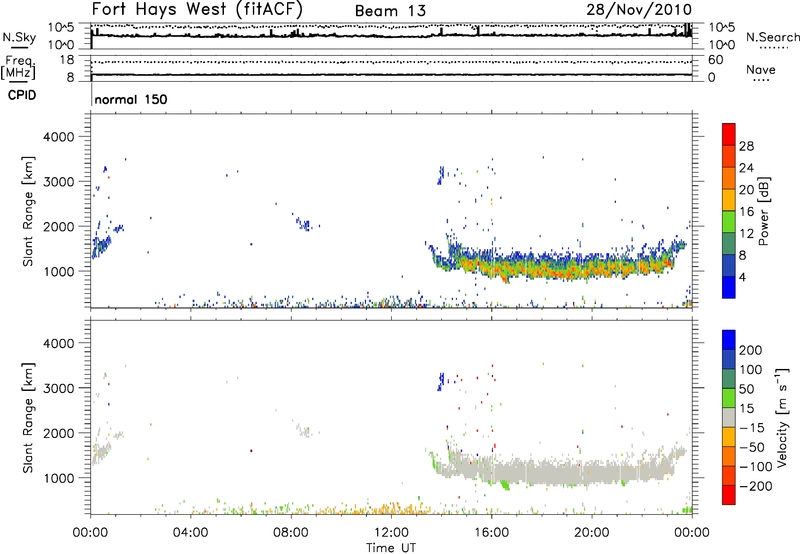Click the N.Sky legend label
The image size is (800, 554).
coord(18,37)
